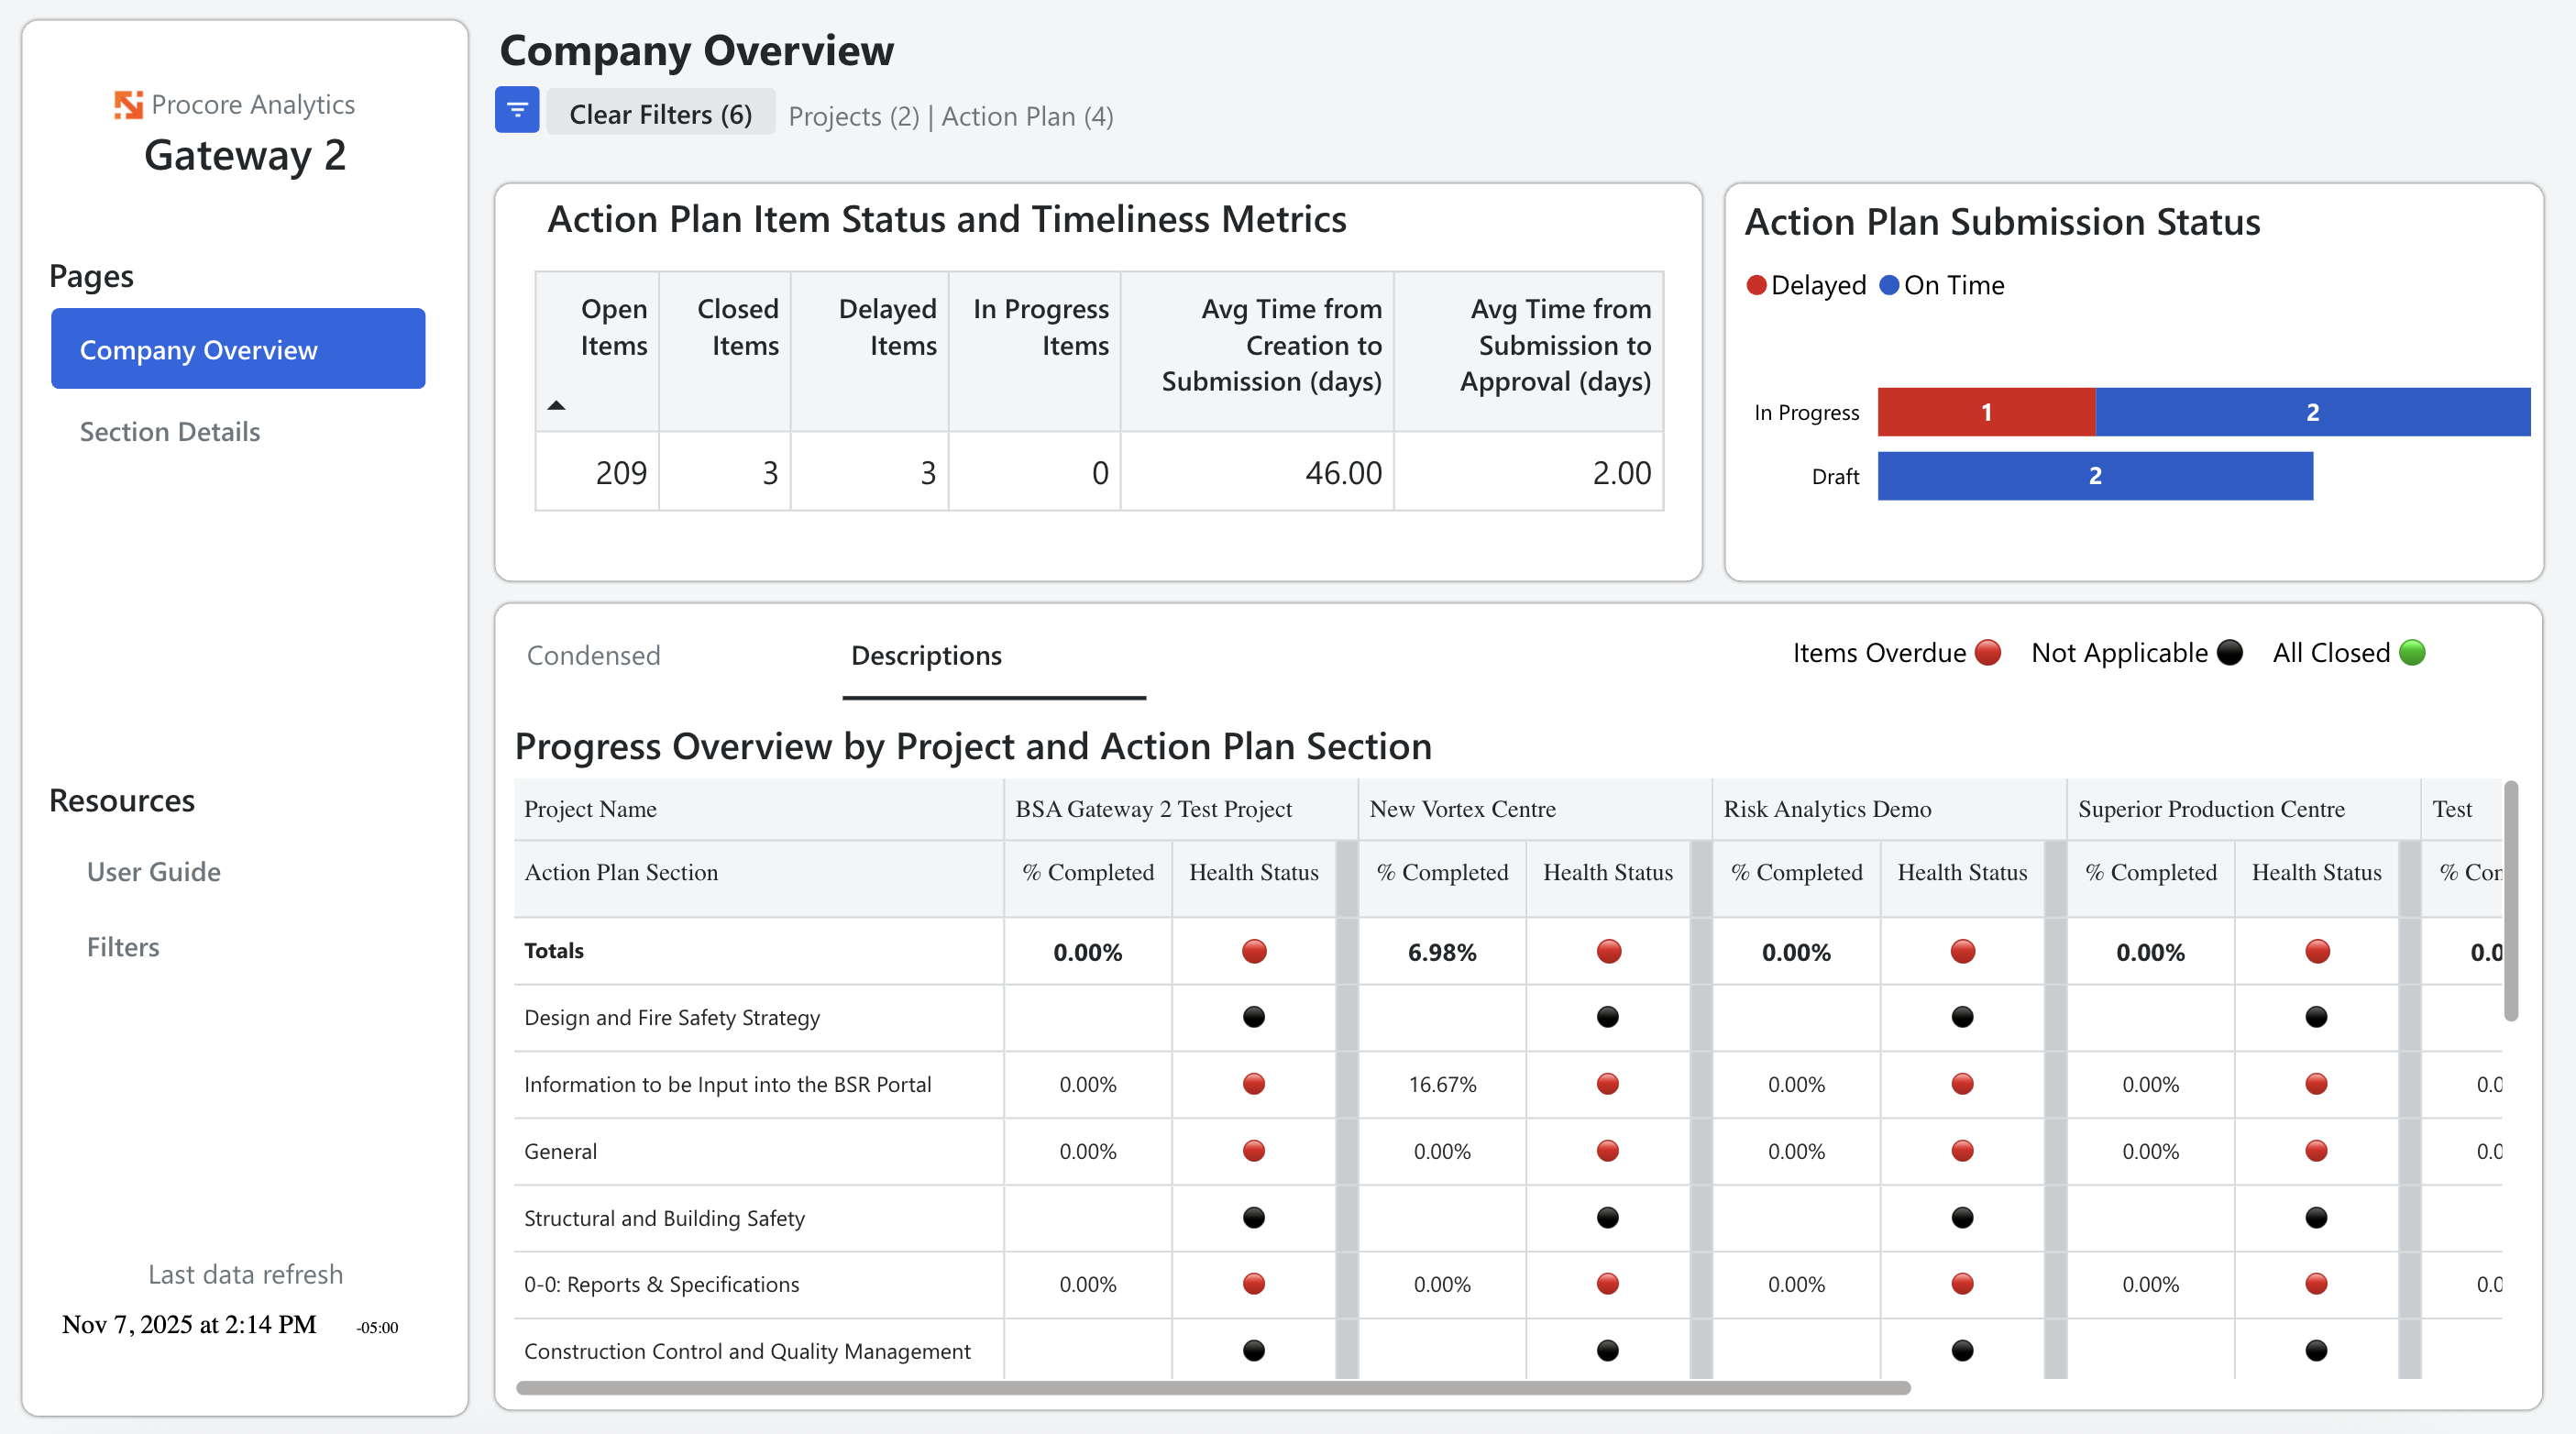Open the User Guide resource

[x=153, y=871]
